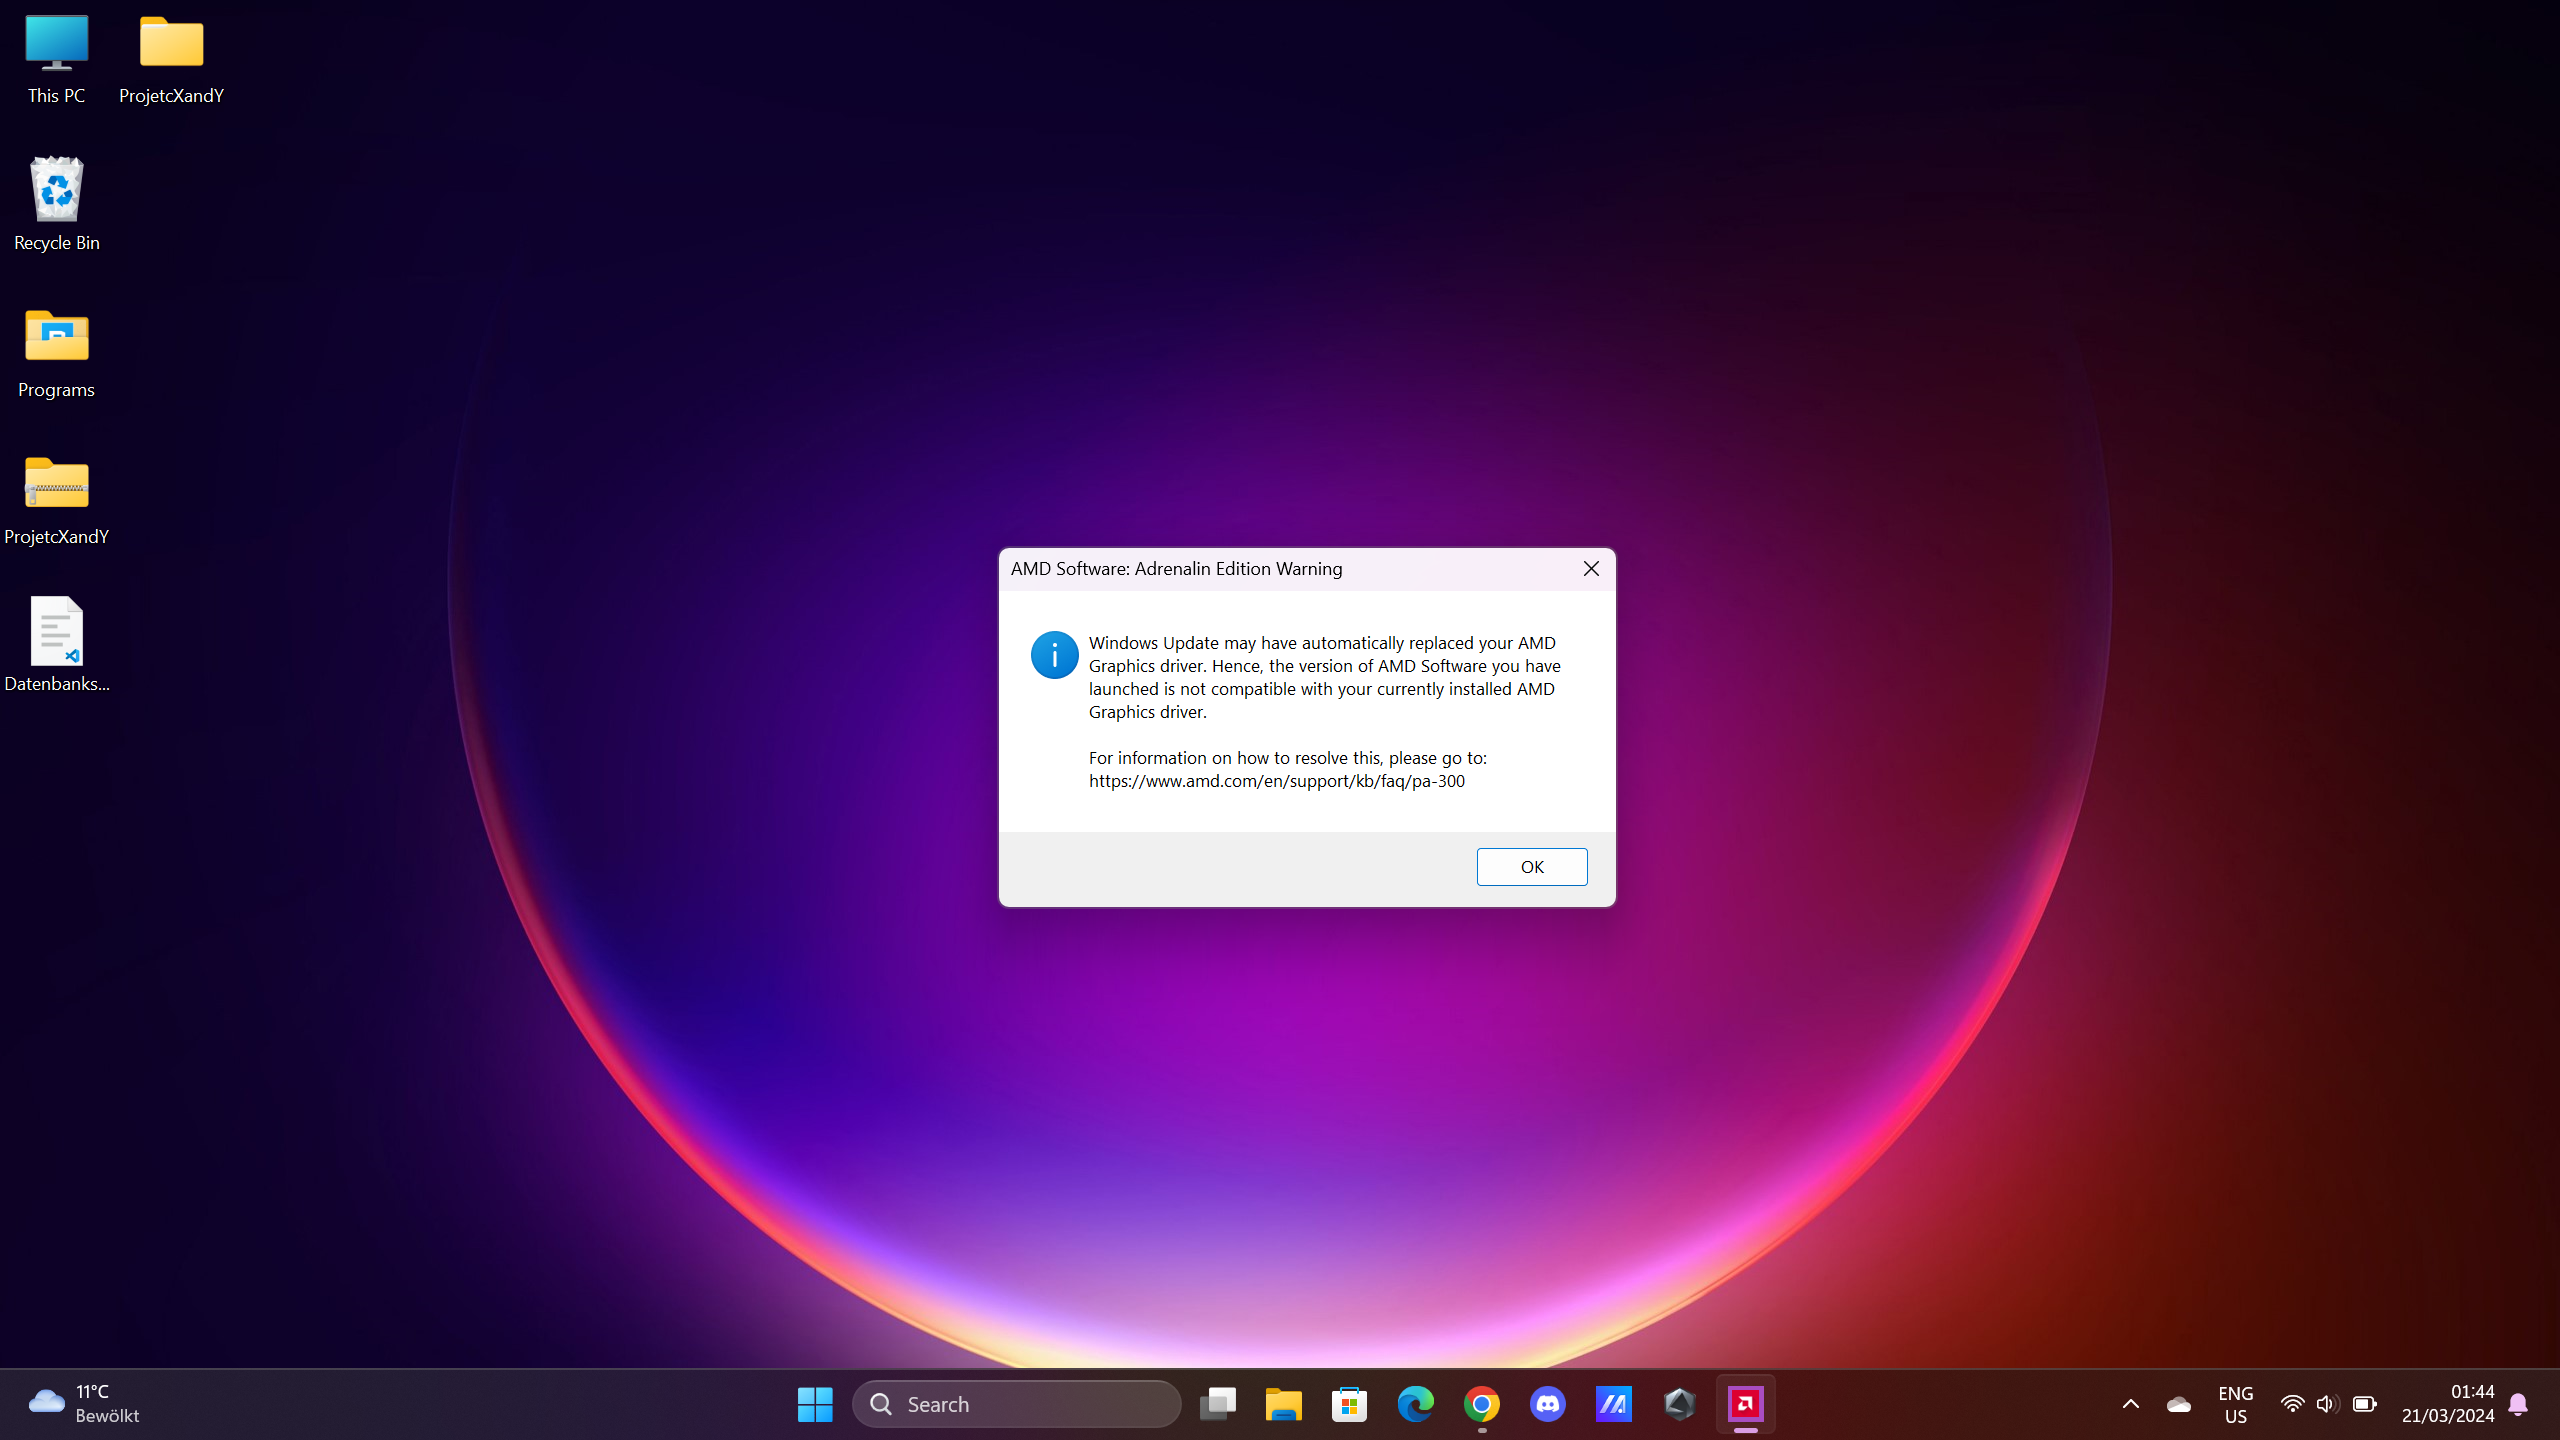Click the Task View taskbar icon
Screen dimensions: 2560x1440
click(1217, 1404)
